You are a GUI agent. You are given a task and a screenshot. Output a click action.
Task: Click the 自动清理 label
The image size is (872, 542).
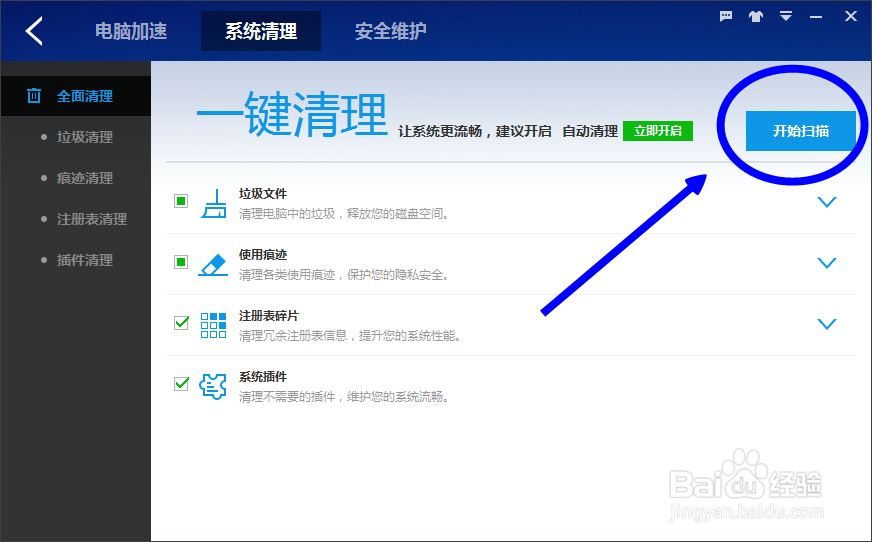[590, 131]
